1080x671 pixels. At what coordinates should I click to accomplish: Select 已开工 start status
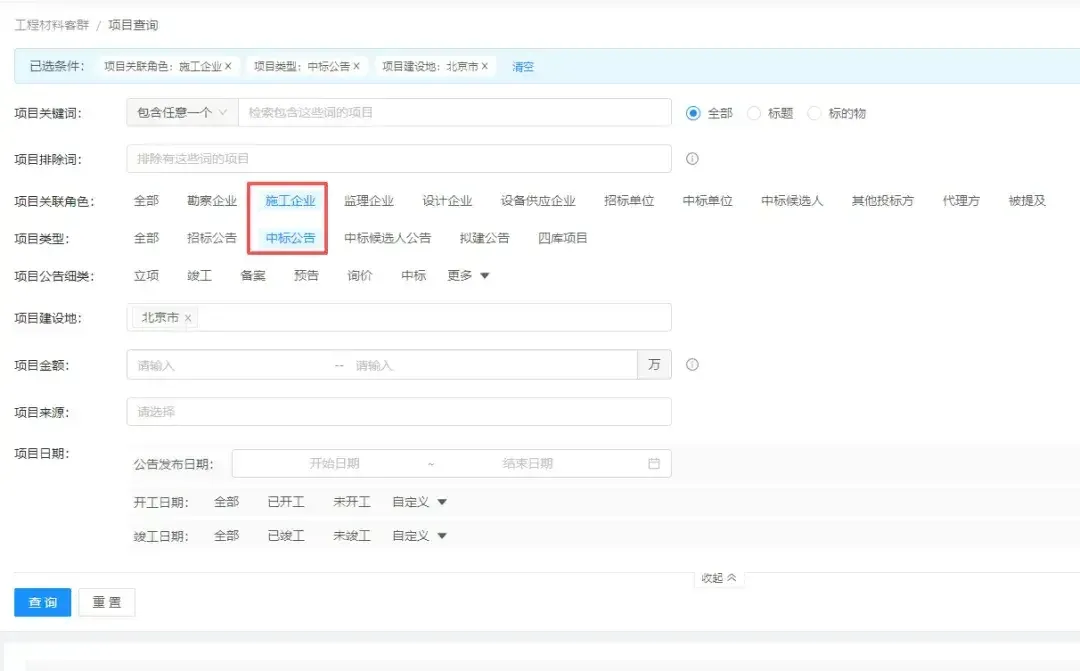pos(286,502)
